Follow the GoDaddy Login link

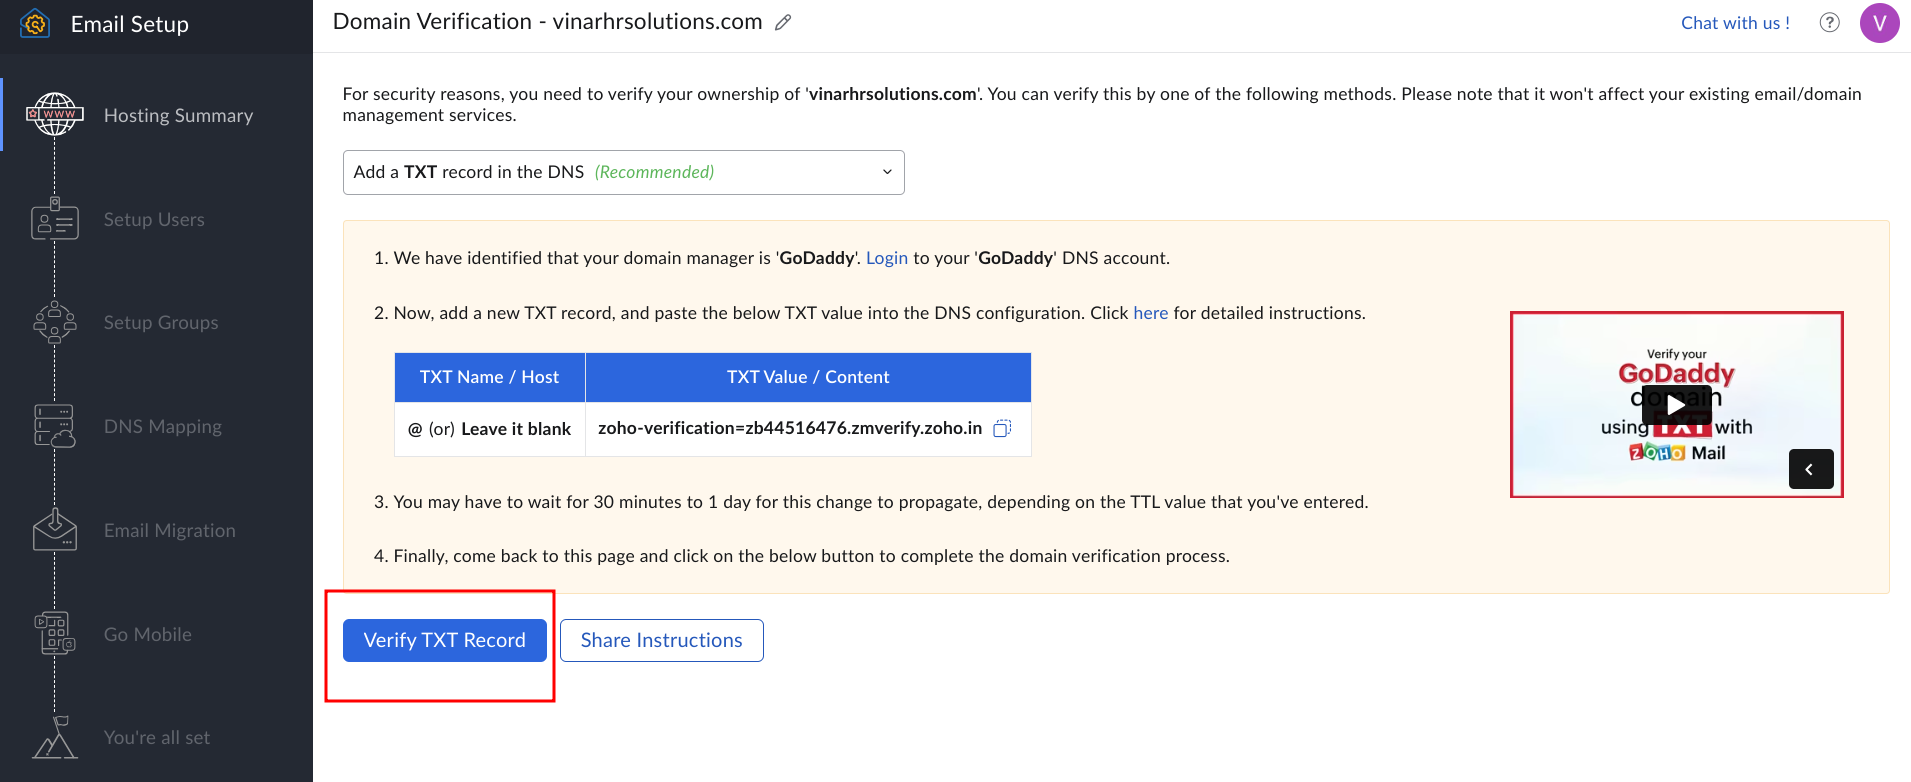pos(886,258)
